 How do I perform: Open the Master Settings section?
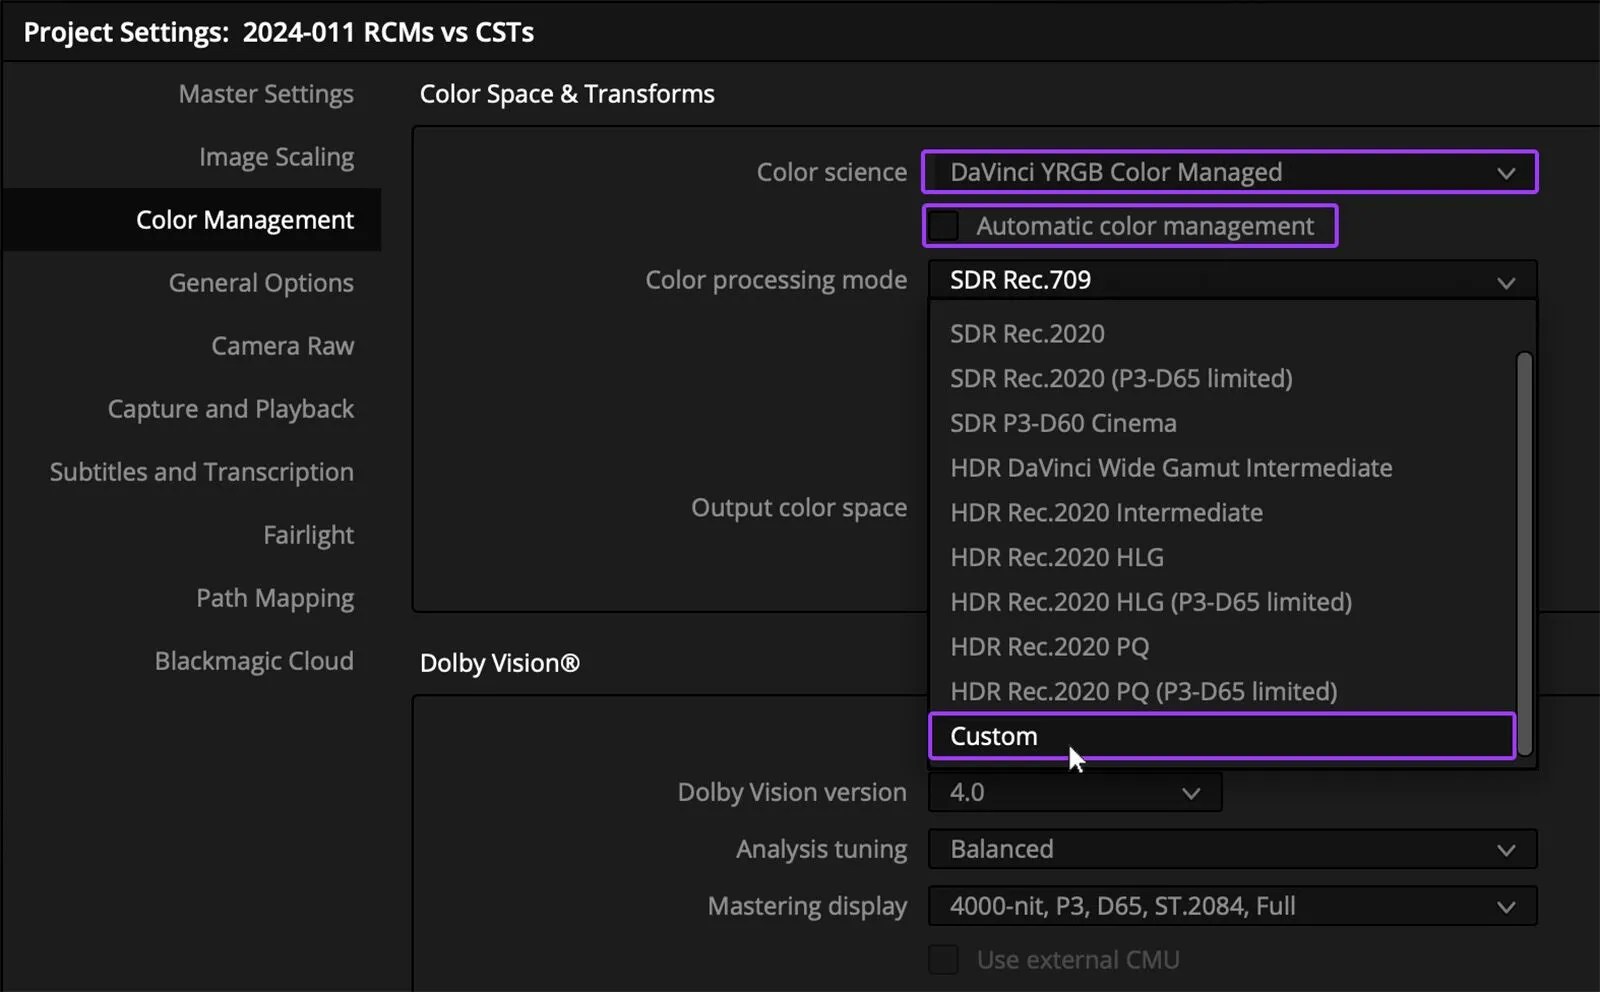tap(266, 94)
